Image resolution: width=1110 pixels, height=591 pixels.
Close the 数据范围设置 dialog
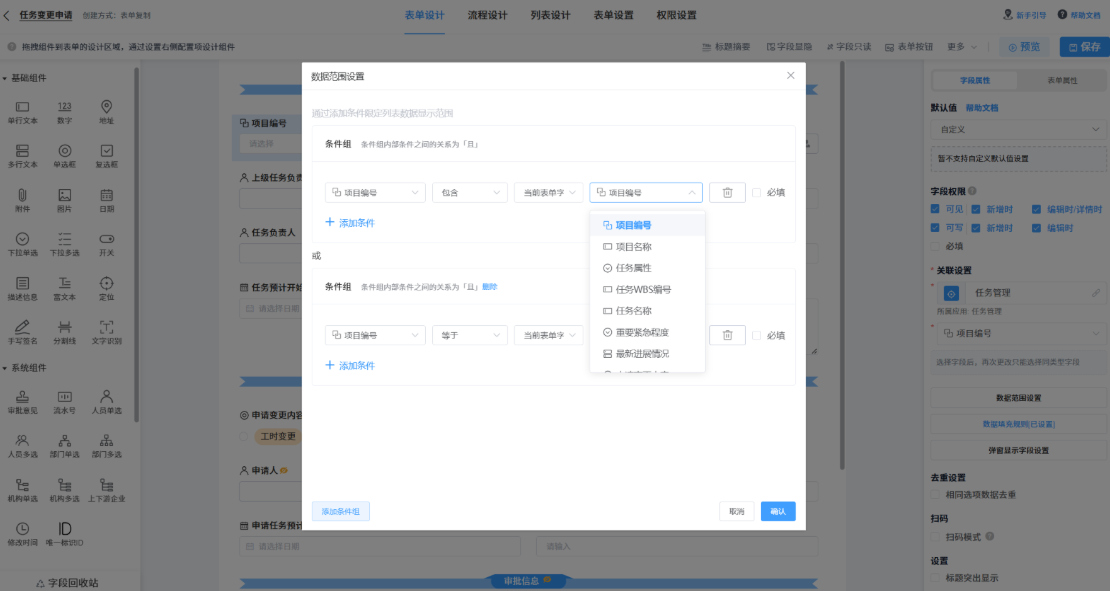pos(790,75)
